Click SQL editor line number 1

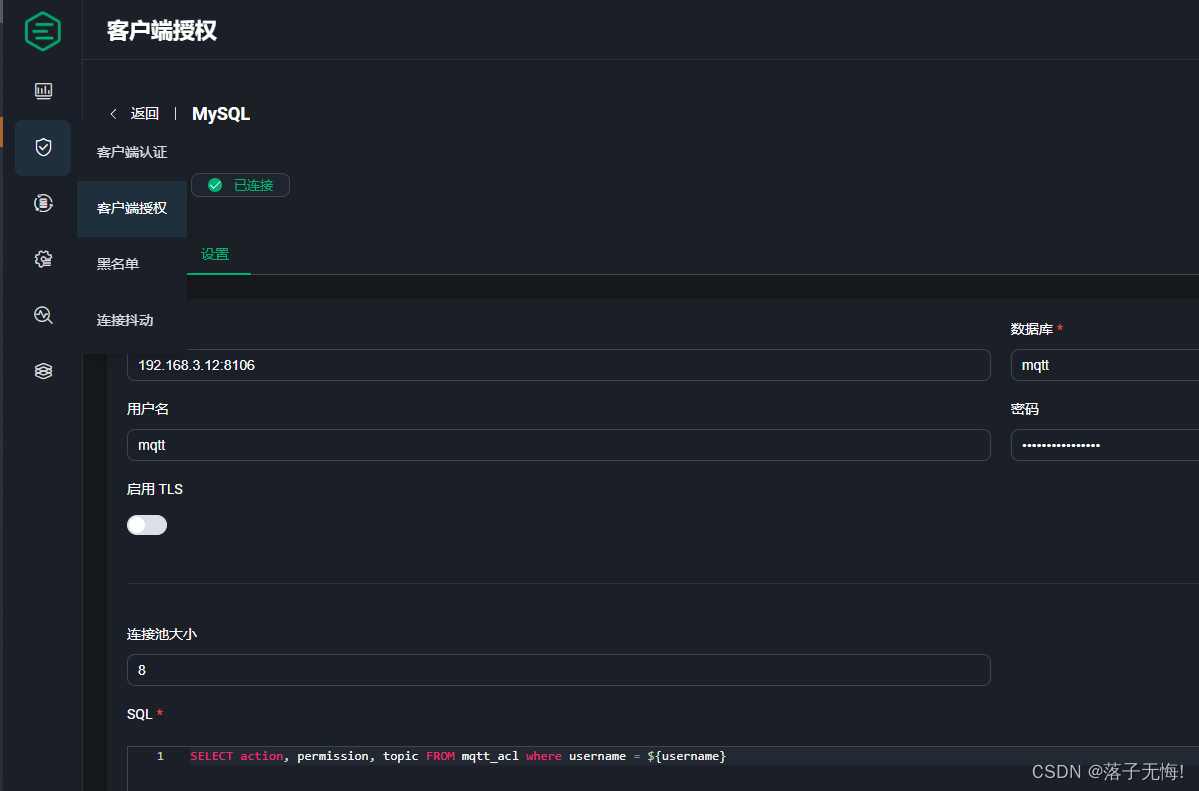coord(160,756)
